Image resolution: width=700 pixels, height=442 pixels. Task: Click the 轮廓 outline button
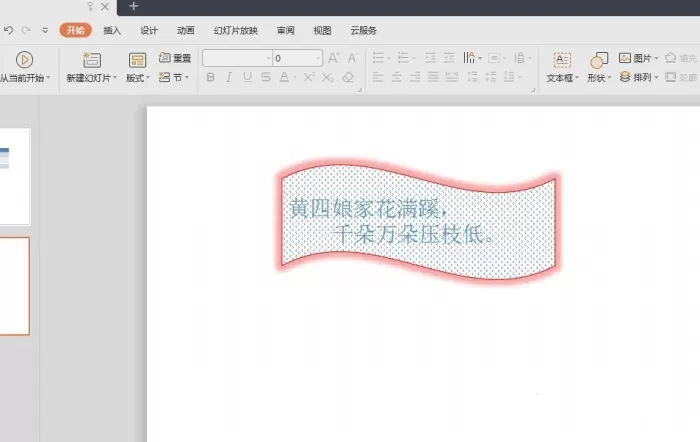click(x=681, y=77)
